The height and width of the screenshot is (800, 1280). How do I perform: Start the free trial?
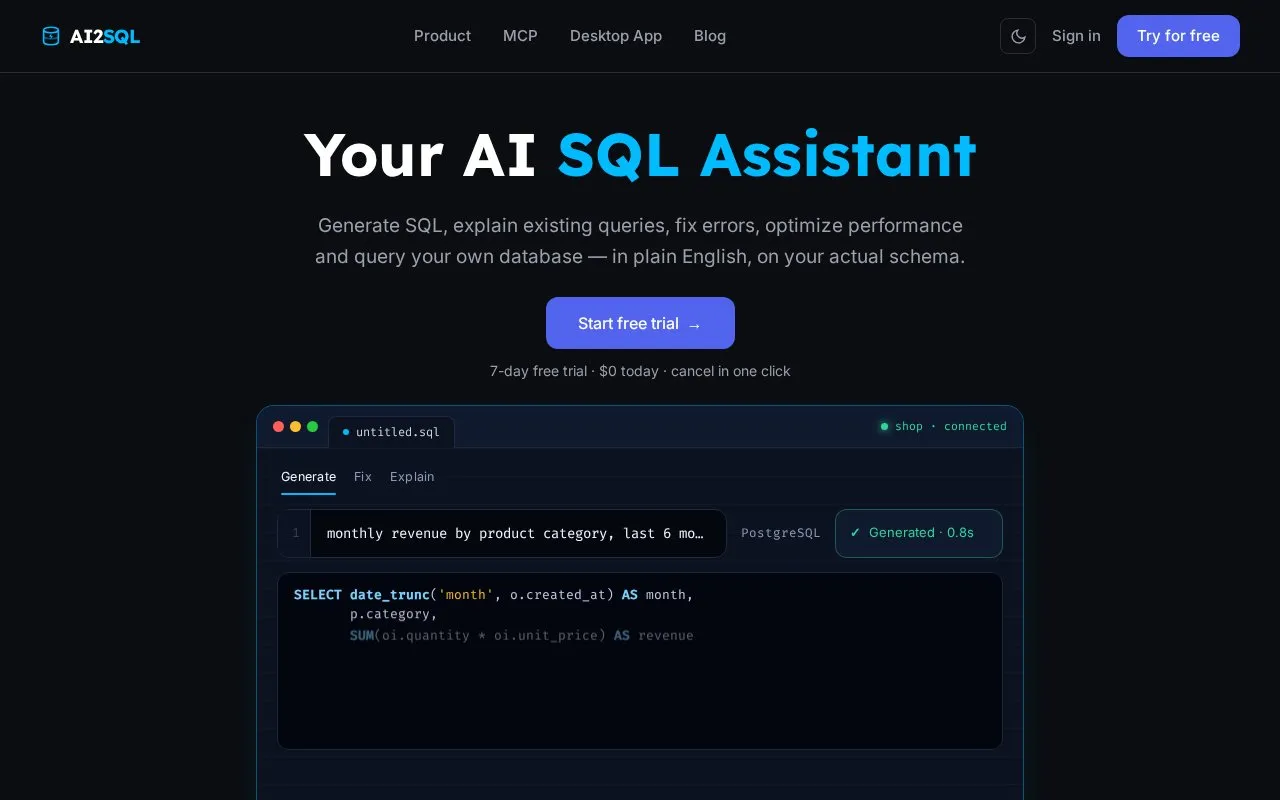[x=640, y=323]
